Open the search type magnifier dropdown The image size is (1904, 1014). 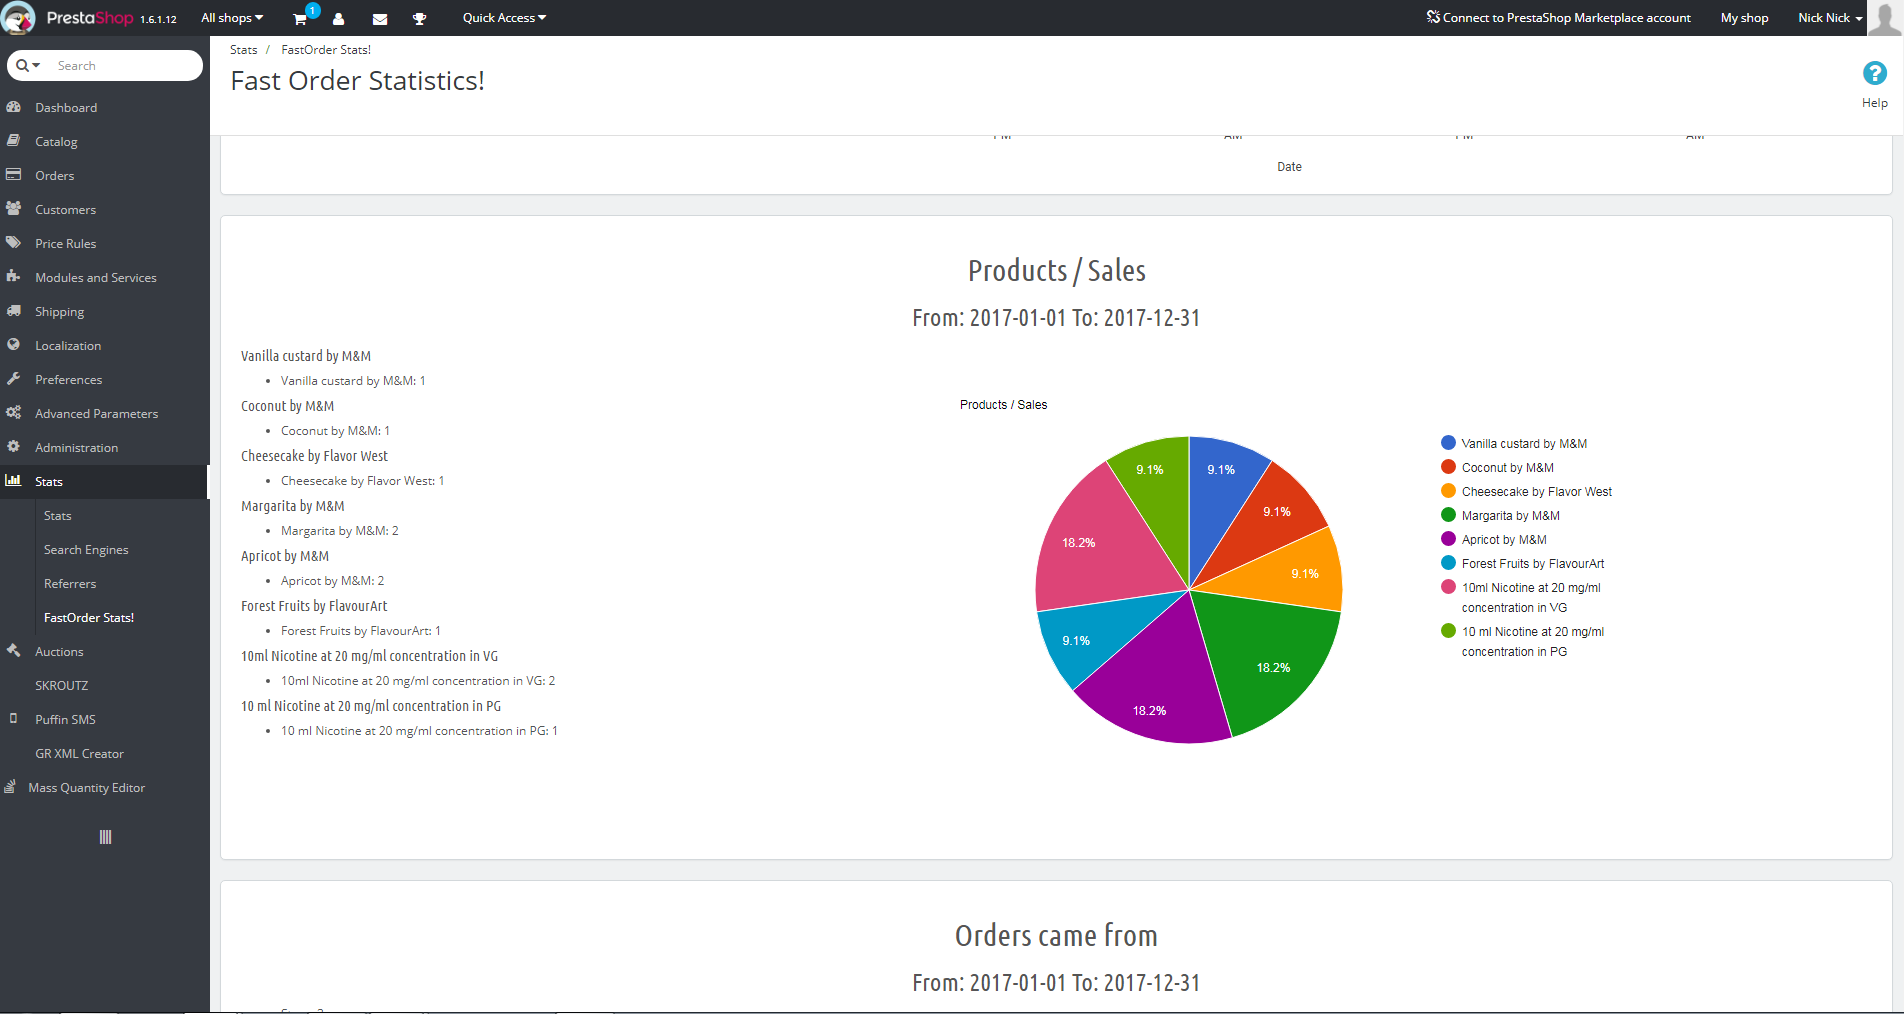28,65
